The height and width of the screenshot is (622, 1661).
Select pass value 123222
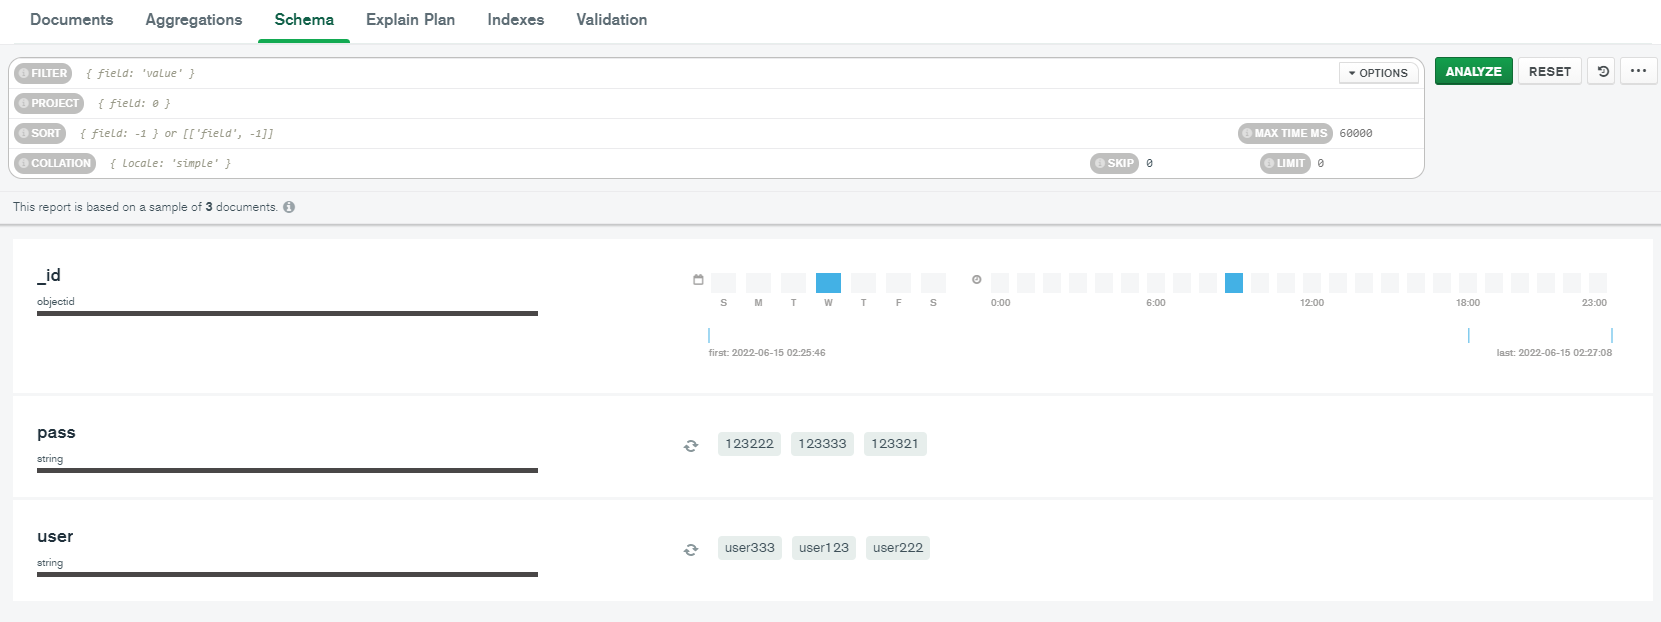(750, 444)
